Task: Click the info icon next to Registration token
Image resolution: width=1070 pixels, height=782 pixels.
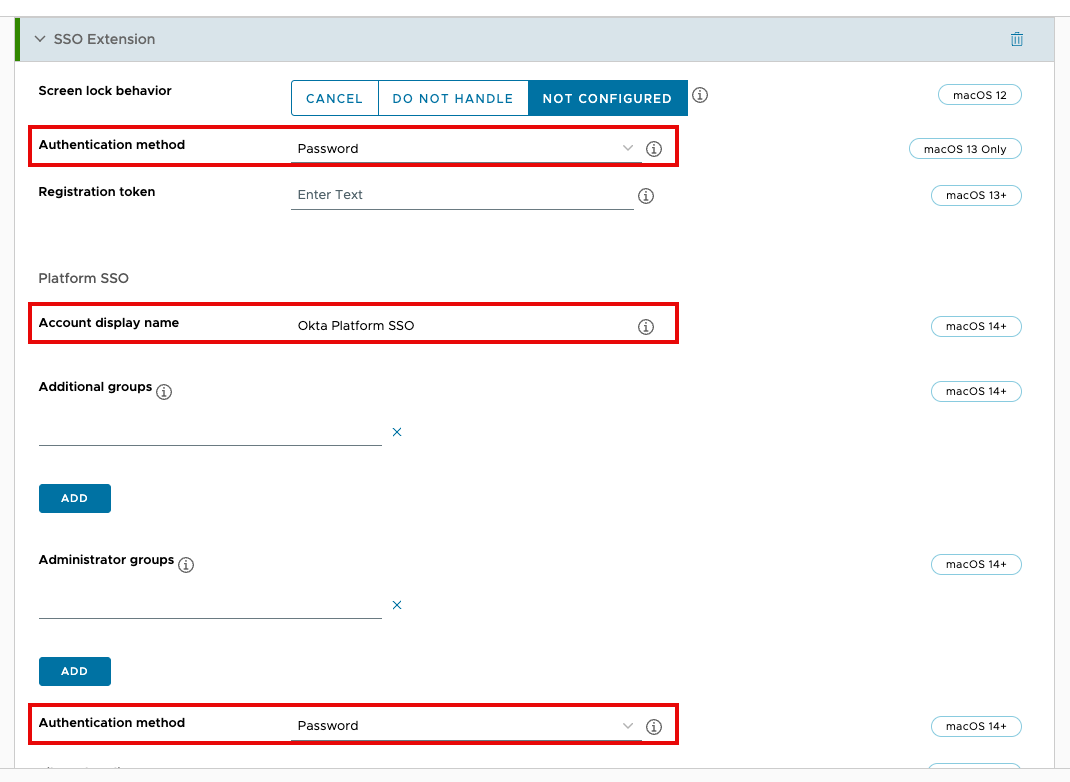Action: point(645,196)
